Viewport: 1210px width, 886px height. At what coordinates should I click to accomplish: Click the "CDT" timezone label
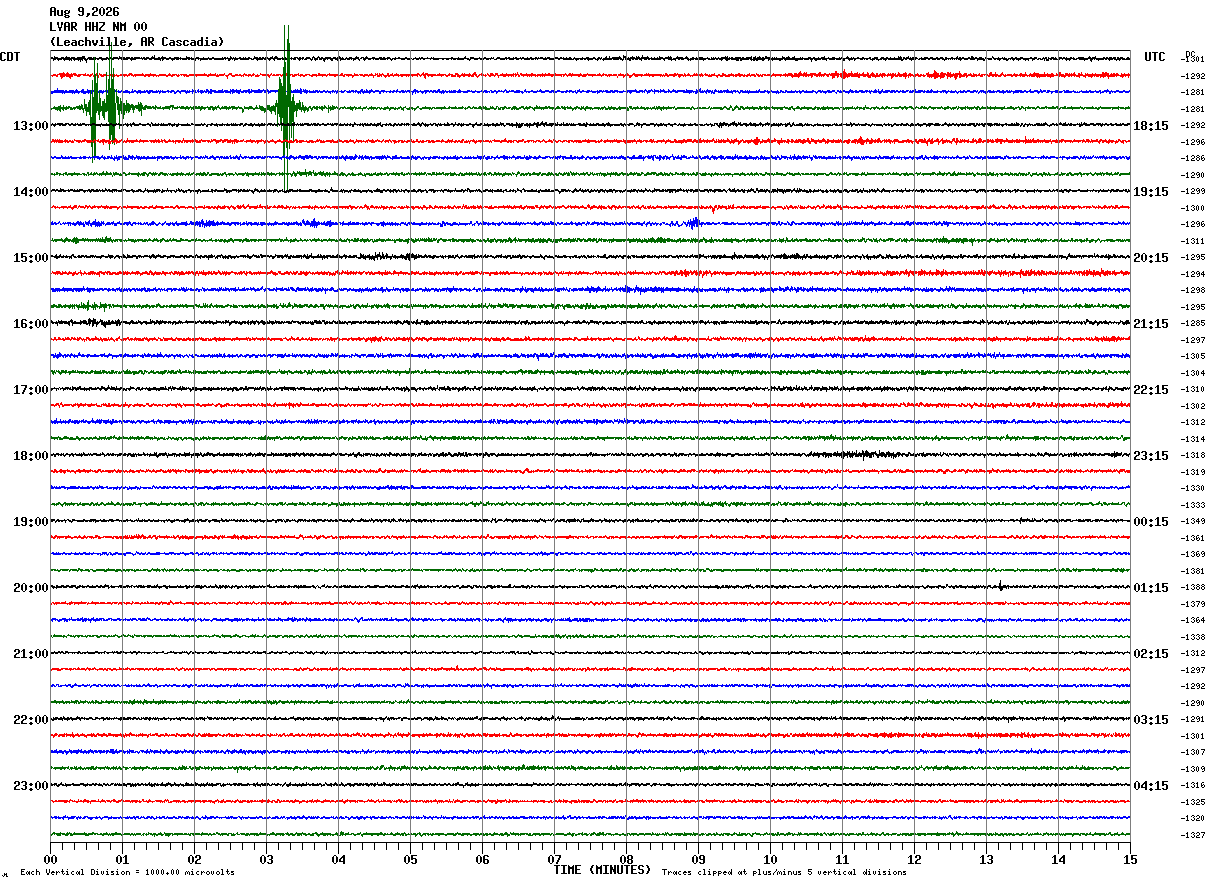(x=10, y=57)
